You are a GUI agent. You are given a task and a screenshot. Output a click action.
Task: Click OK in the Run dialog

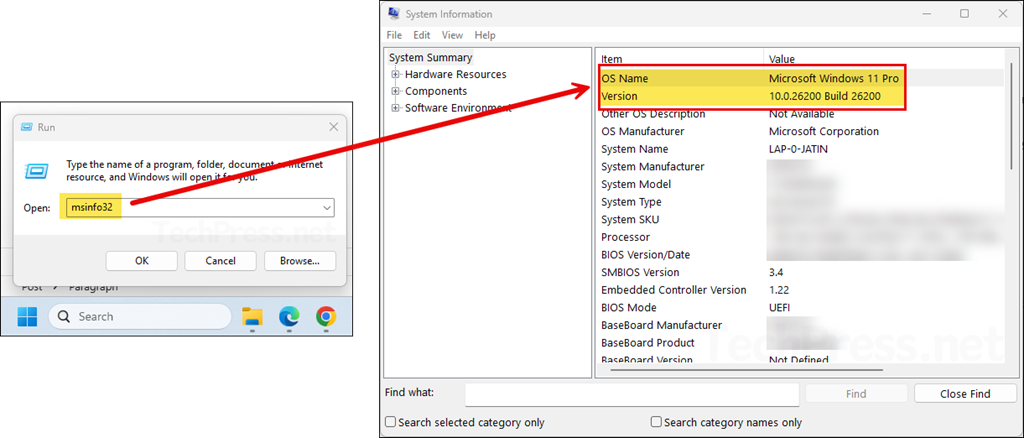point(142,260)
